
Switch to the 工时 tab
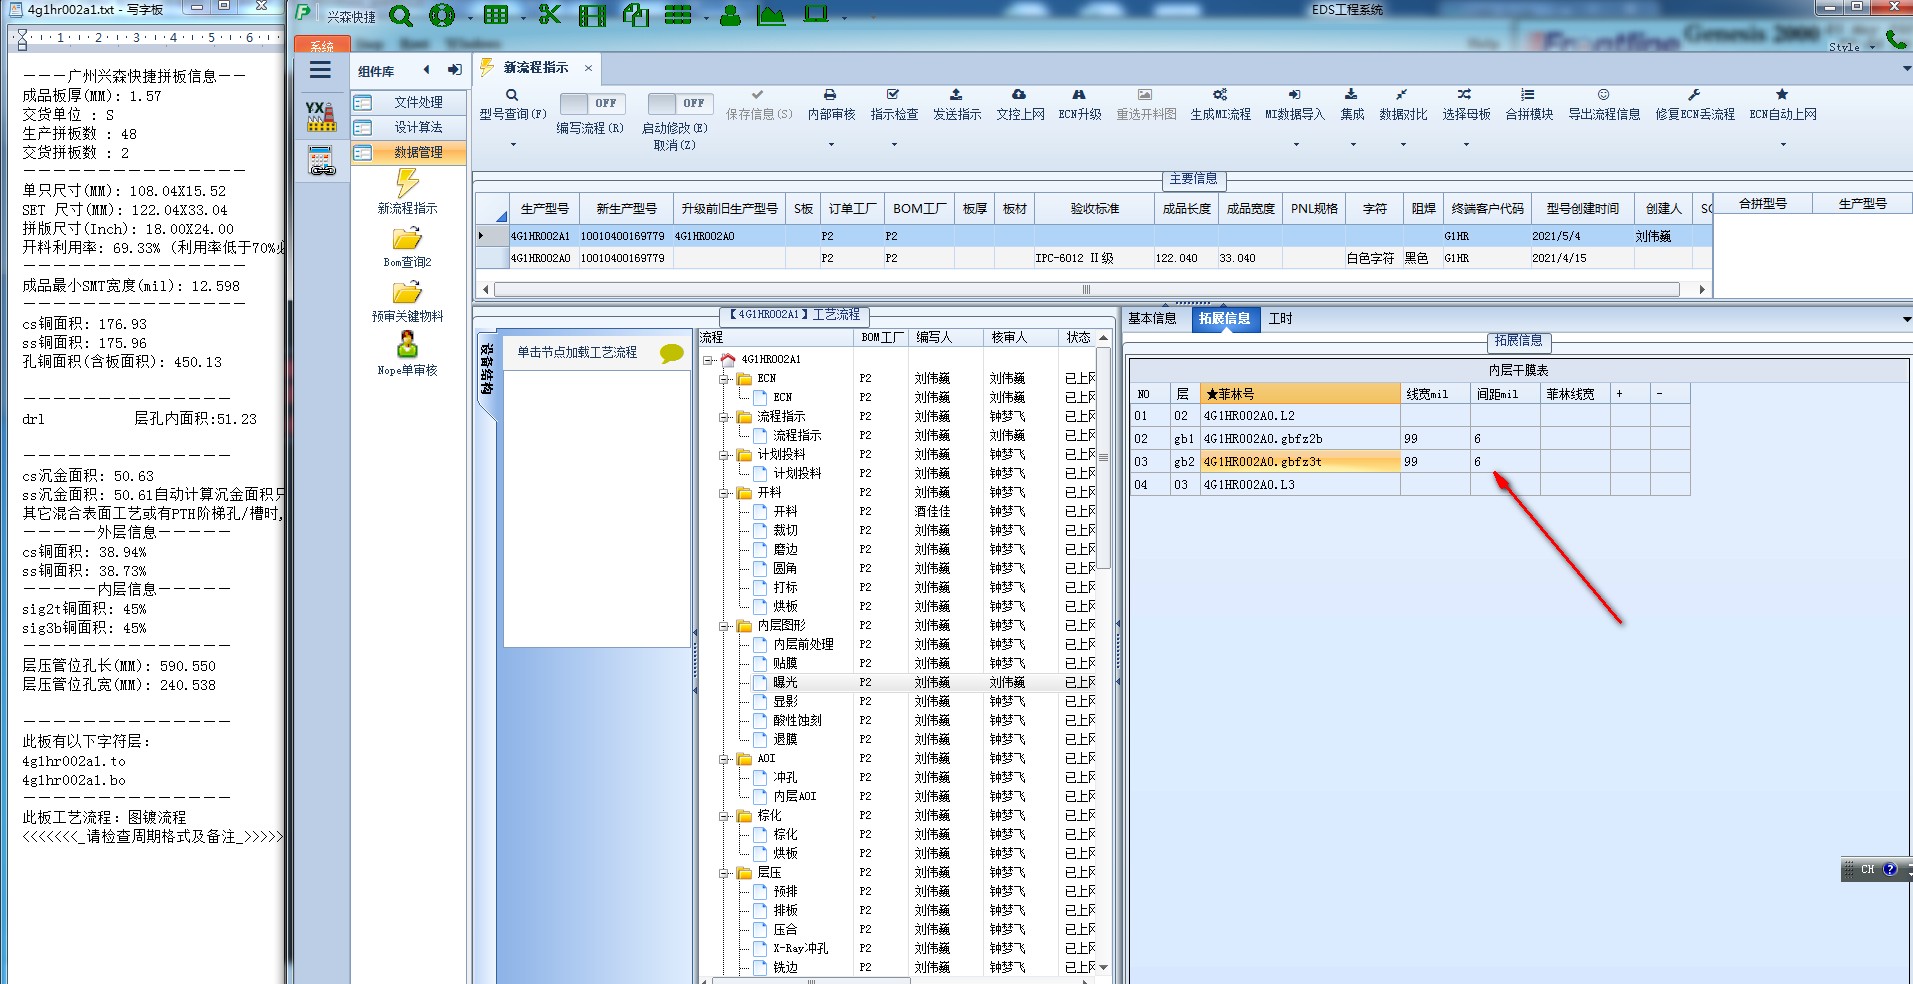pos(1280,319)
